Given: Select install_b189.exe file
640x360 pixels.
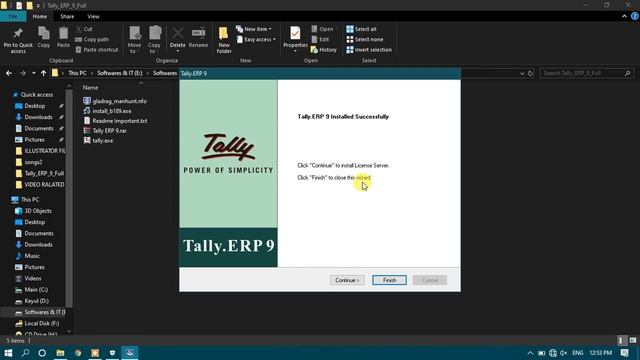Looking at the screenshot, I should coord(107,111).
